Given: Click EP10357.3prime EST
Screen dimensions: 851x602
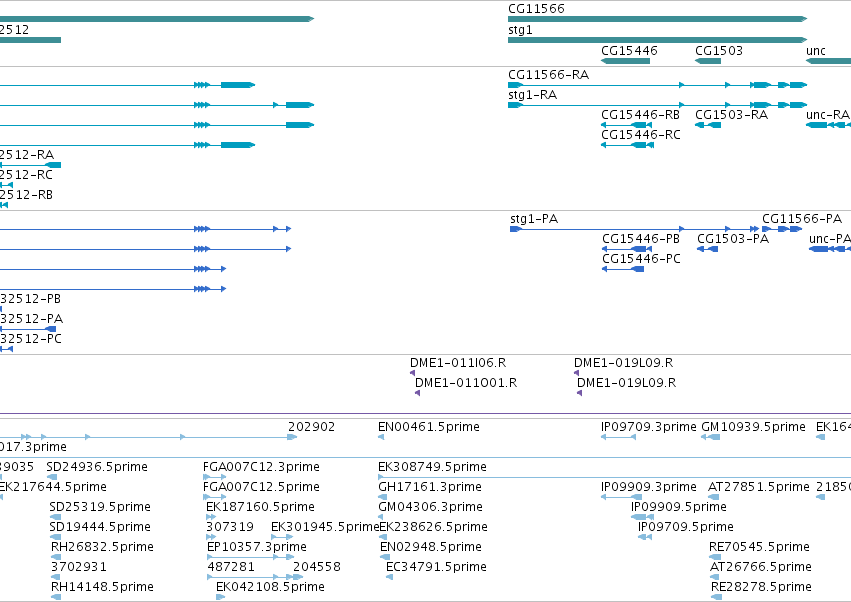Looking at the screenshot, I should [x=251, y=557].
